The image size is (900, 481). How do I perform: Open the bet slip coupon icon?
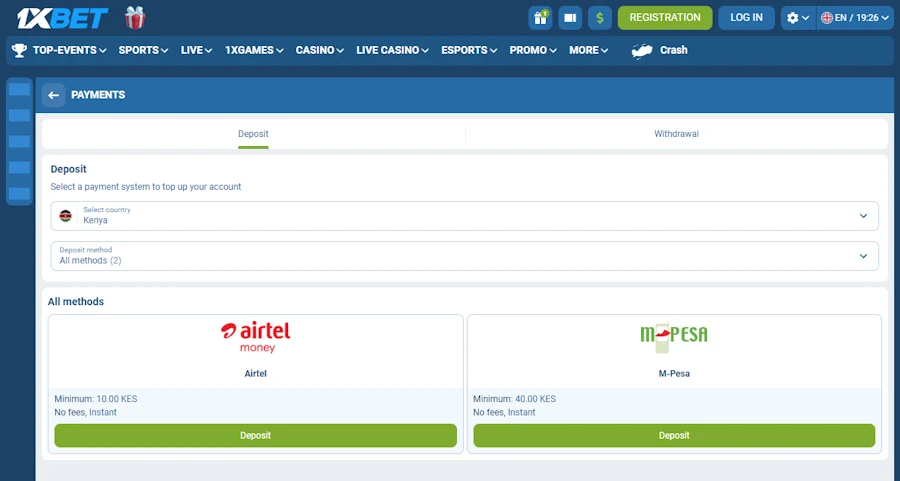pyautogui.click(x=570, y=18)
